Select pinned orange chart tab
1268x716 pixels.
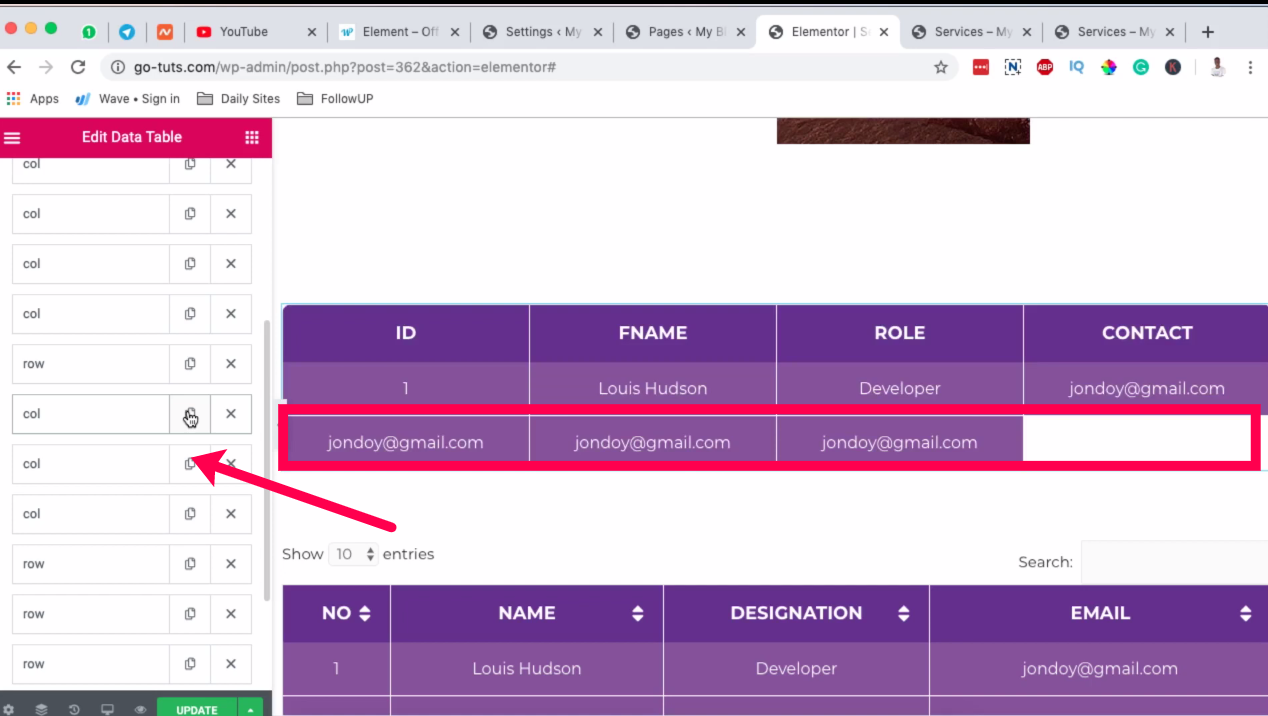165,32
